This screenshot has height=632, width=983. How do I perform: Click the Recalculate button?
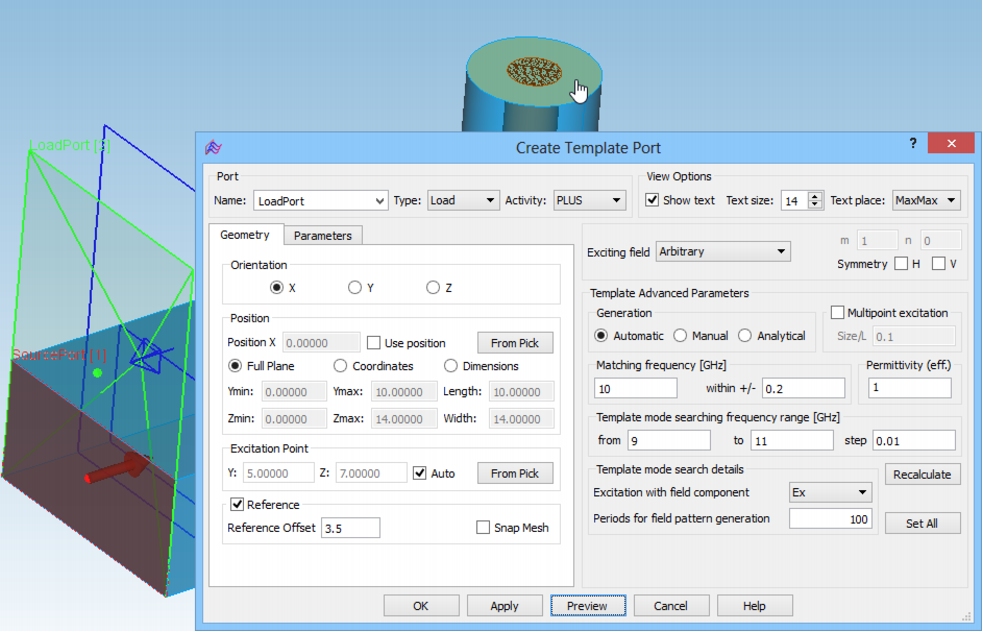click(x=922, y=474)
